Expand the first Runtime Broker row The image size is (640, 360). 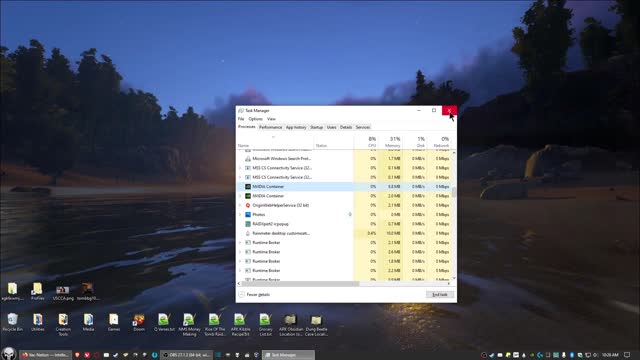240,243
